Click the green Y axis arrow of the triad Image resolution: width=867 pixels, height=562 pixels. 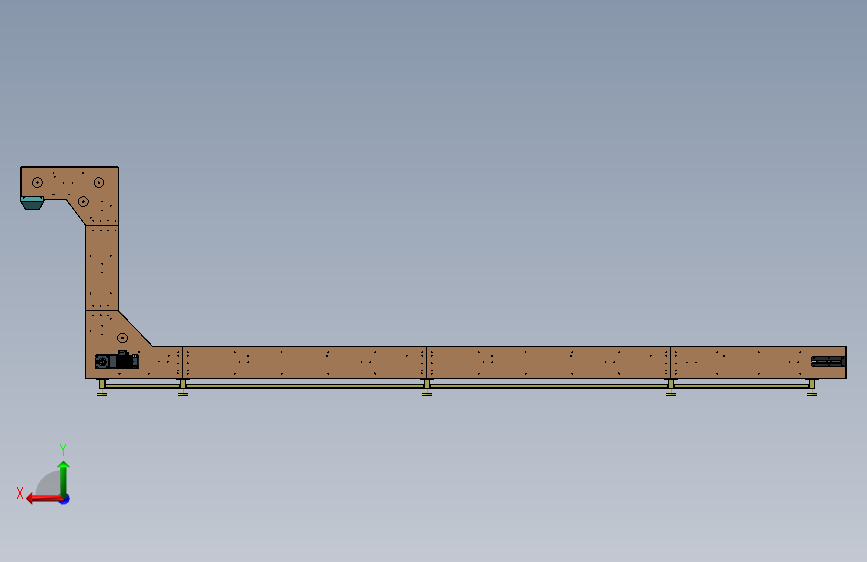pos(64,478)
